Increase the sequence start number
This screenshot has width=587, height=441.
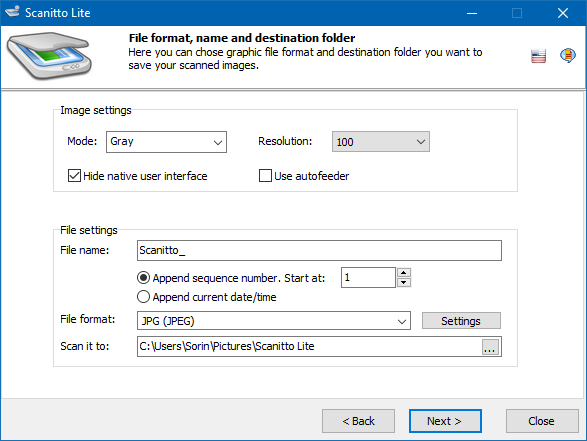(x=404, y=273)
